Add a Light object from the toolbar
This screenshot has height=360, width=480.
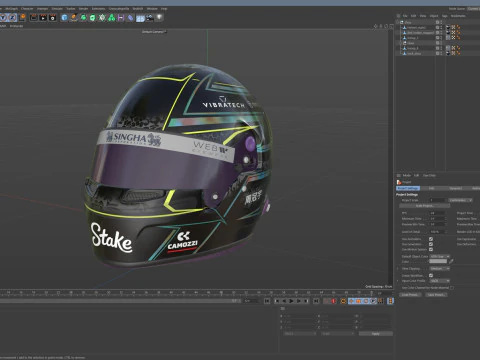click(x=159, y=17)
